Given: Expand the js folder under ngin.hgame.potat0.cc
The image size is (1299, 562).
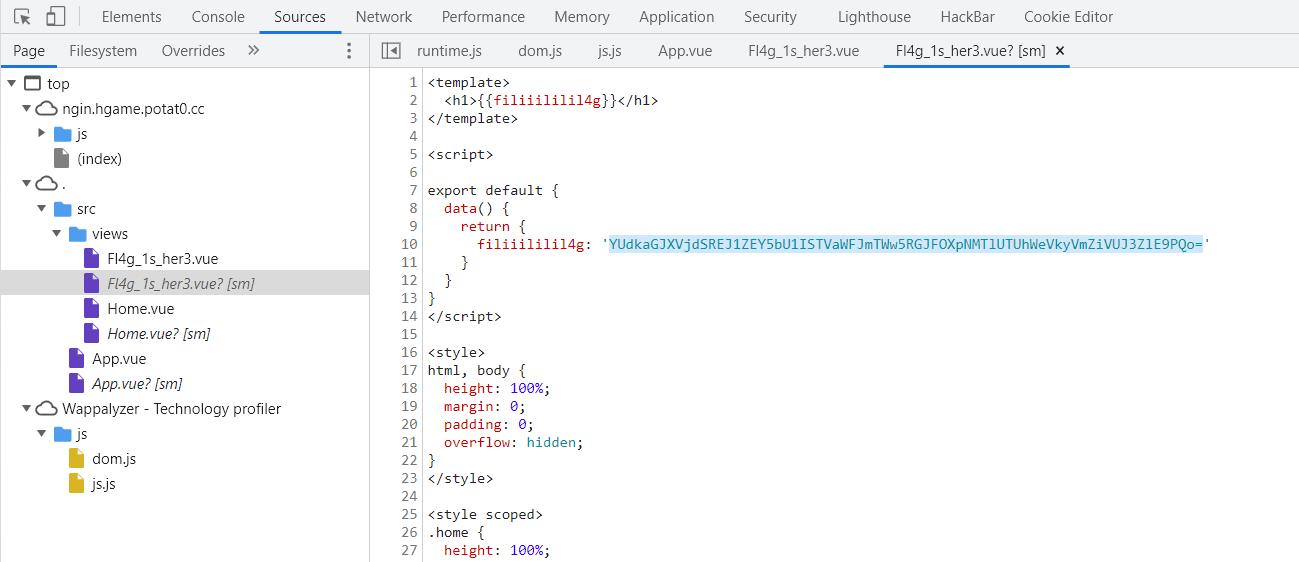Looking at the screenshot, I should (x=41, y=134).
